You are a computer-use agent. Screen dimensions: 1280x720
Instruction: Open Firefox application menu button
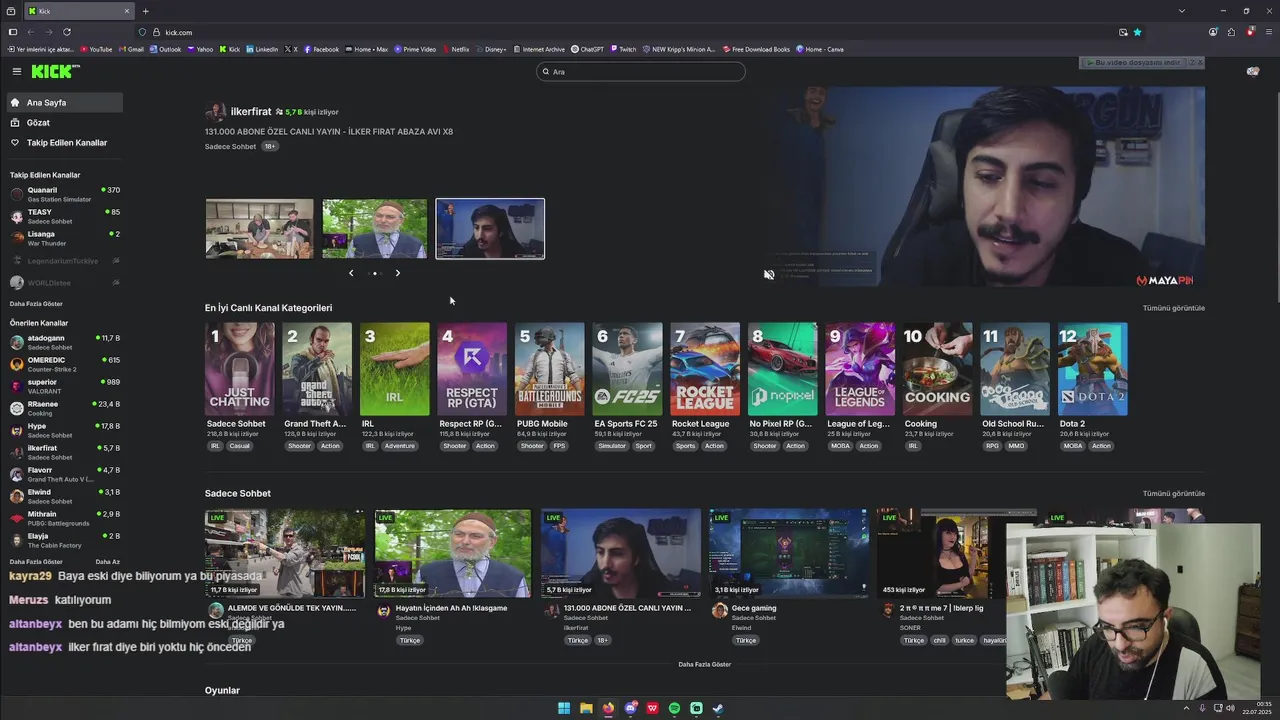coord(1267,32)
